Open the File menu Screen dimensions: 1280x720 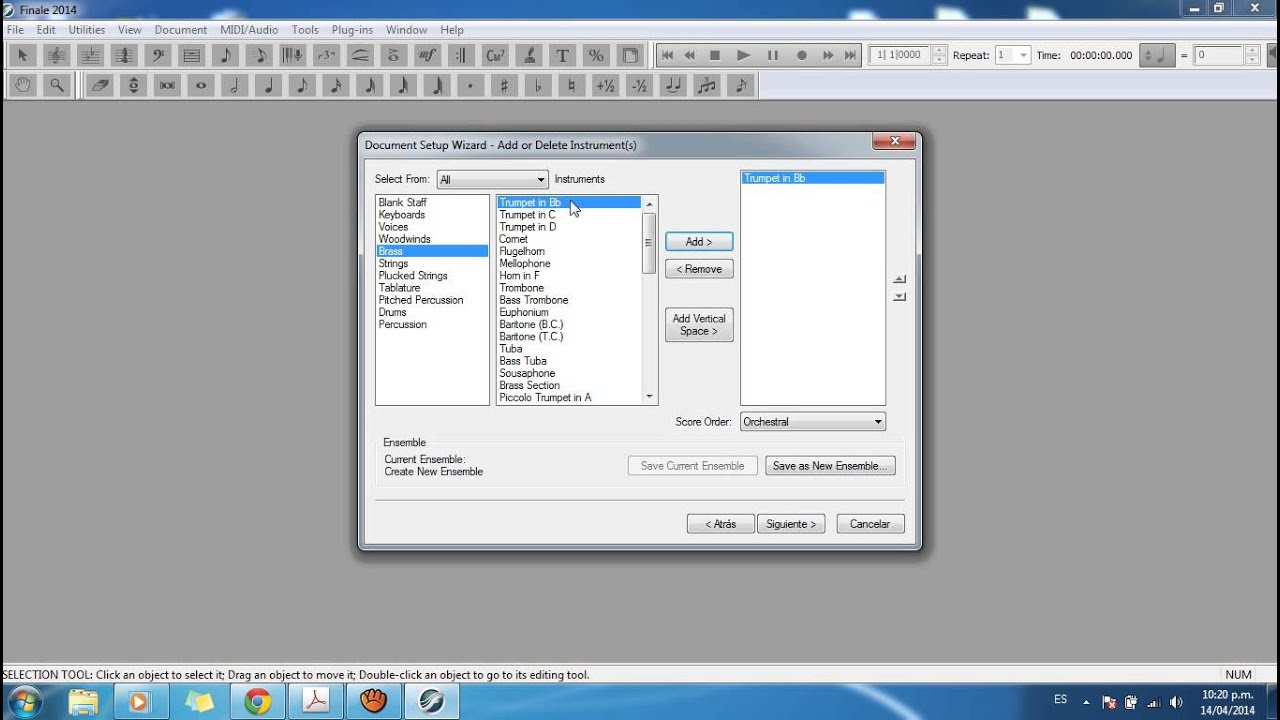15,30
